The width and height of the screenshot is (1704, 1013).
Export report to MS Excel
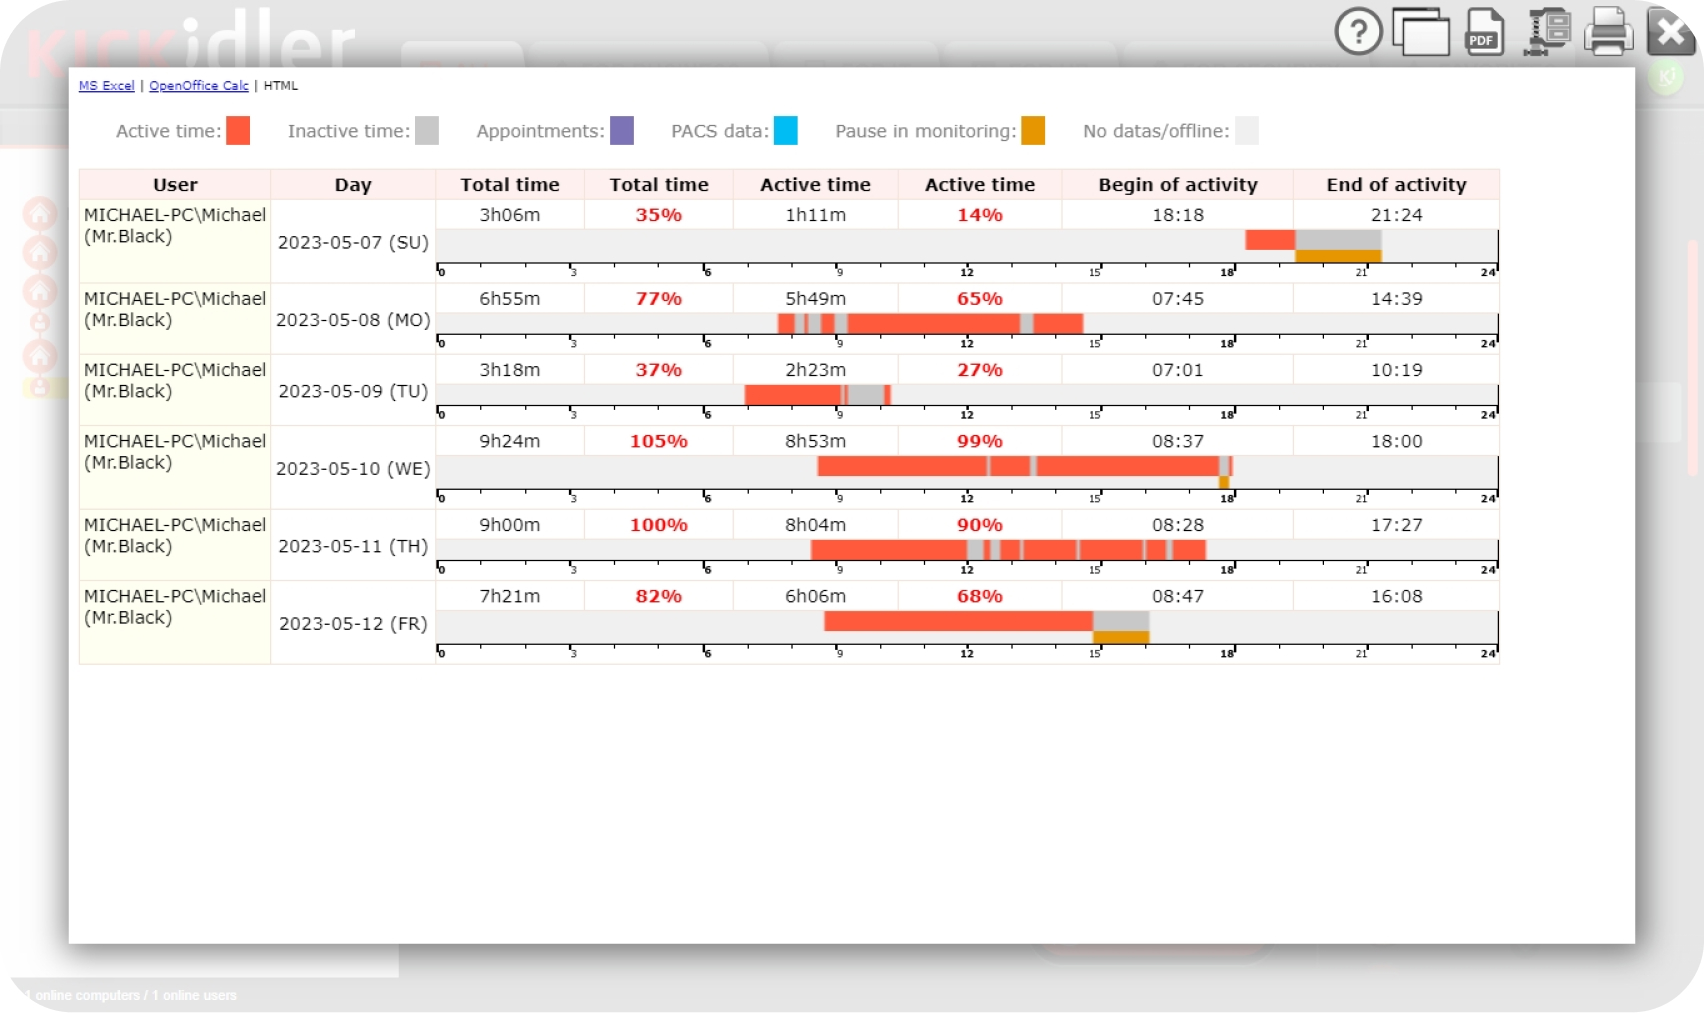[106, 86]
